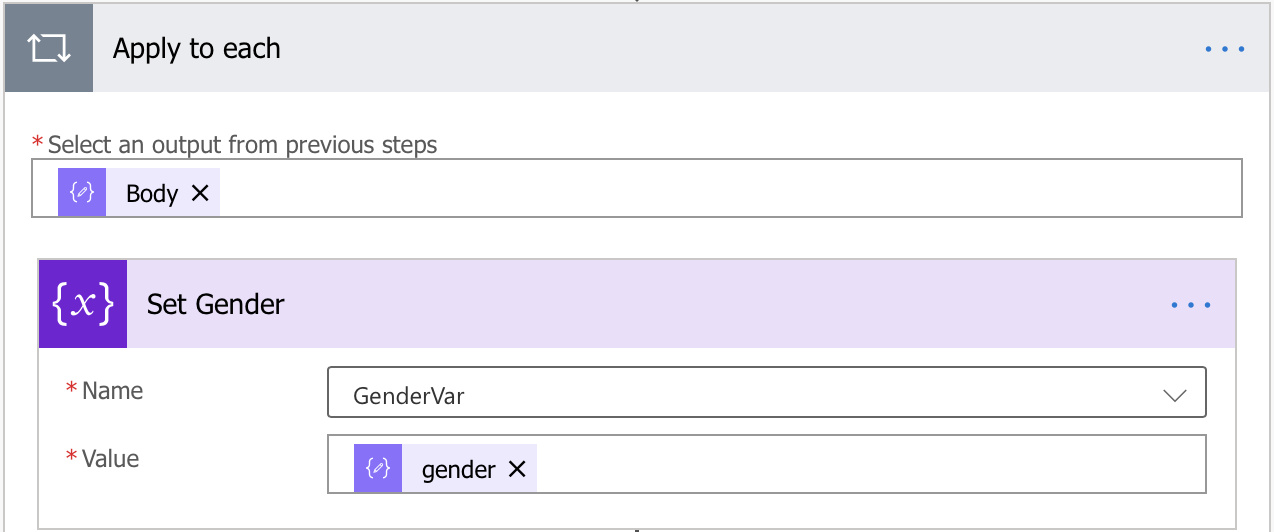Open the Set Gender action ellipsis menu

click(1191, 305)
